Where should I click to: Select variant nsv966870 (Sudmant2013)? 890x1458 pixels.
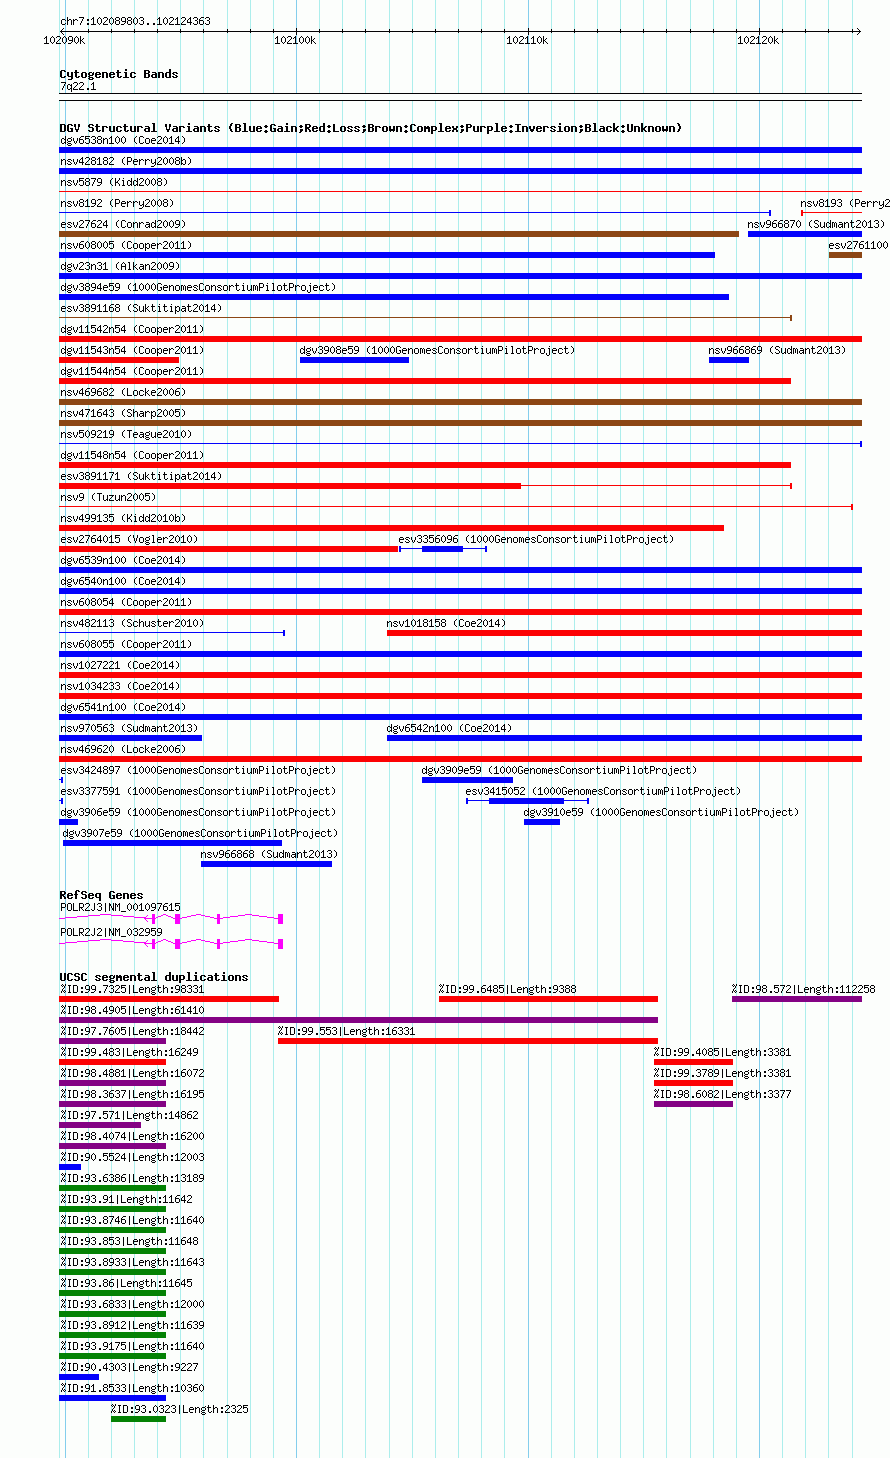805,234
